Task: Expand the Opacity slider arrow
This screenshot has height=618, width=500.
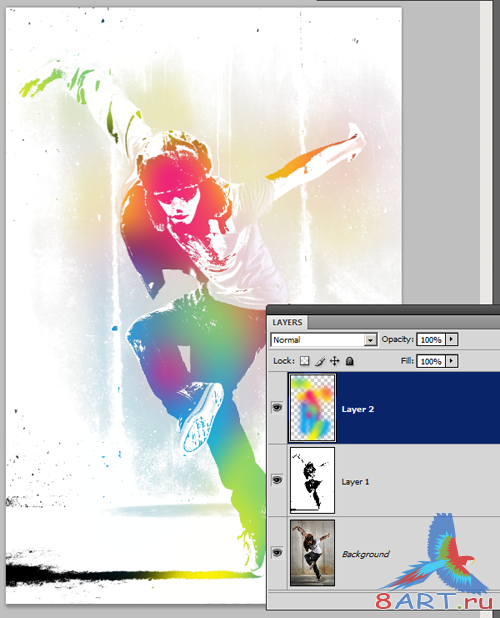Action: click(x=452, y=339)
